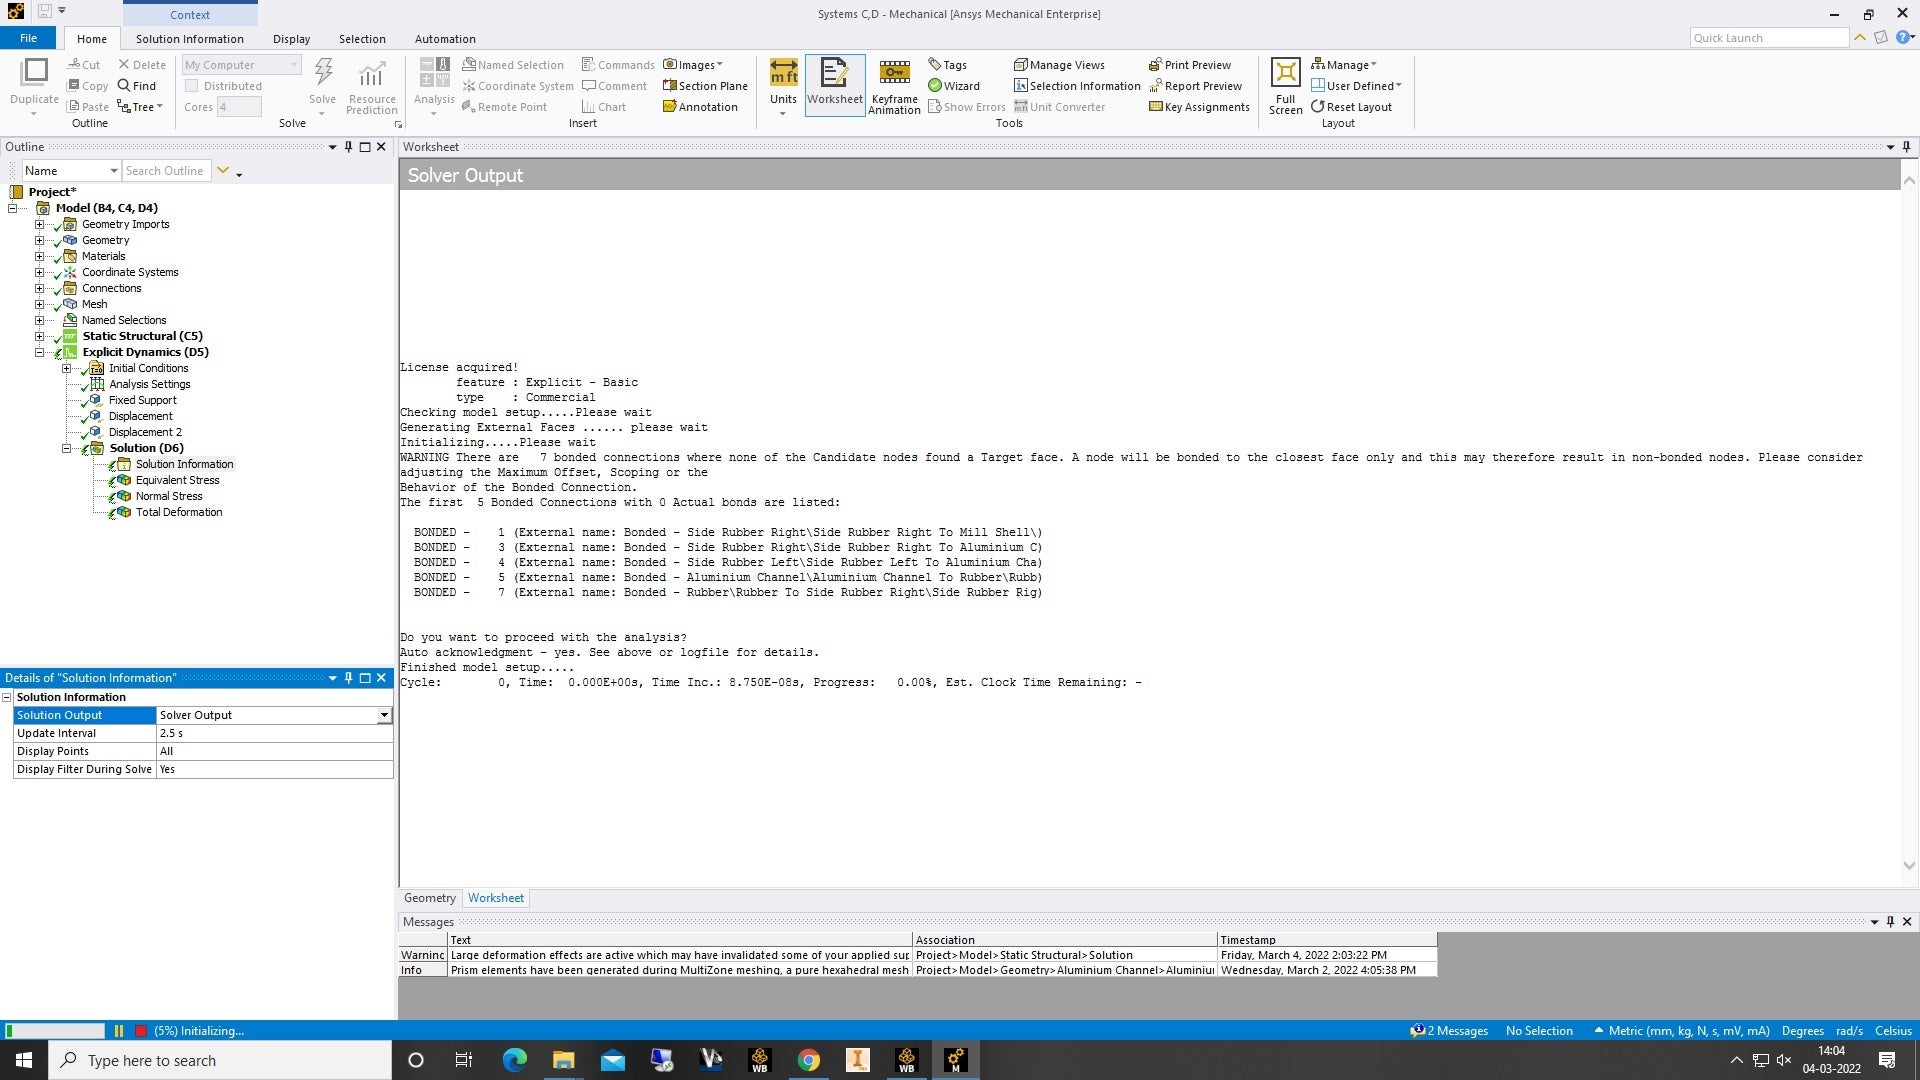Click the Update Interval value field
Image resolution: width=1920 pixels, height=1080 pixels.
point(274,734)
